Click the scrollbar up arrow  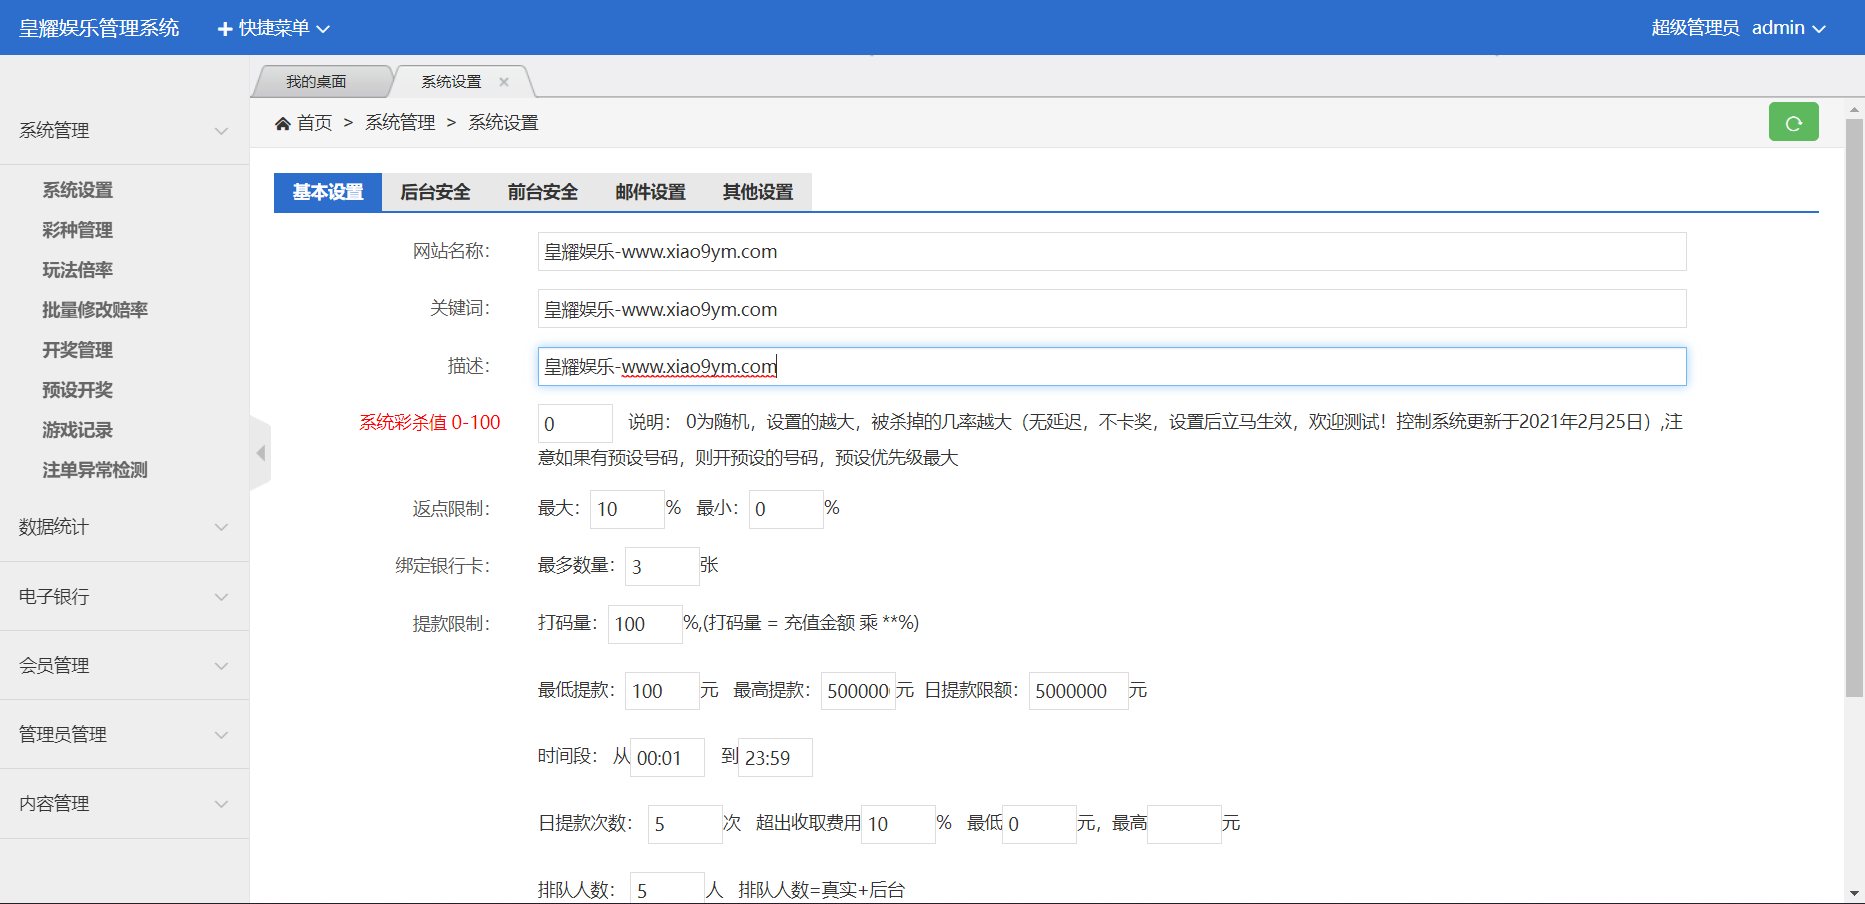1854,109
